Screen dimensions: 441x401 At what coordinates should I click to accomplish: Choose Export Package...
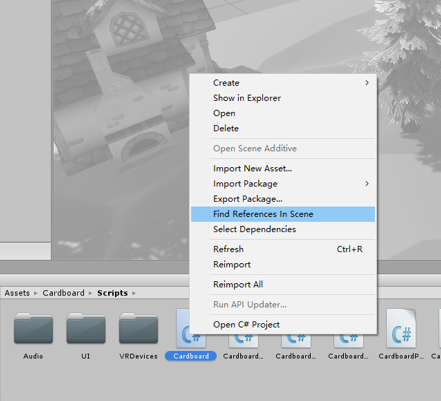point(283,199)
